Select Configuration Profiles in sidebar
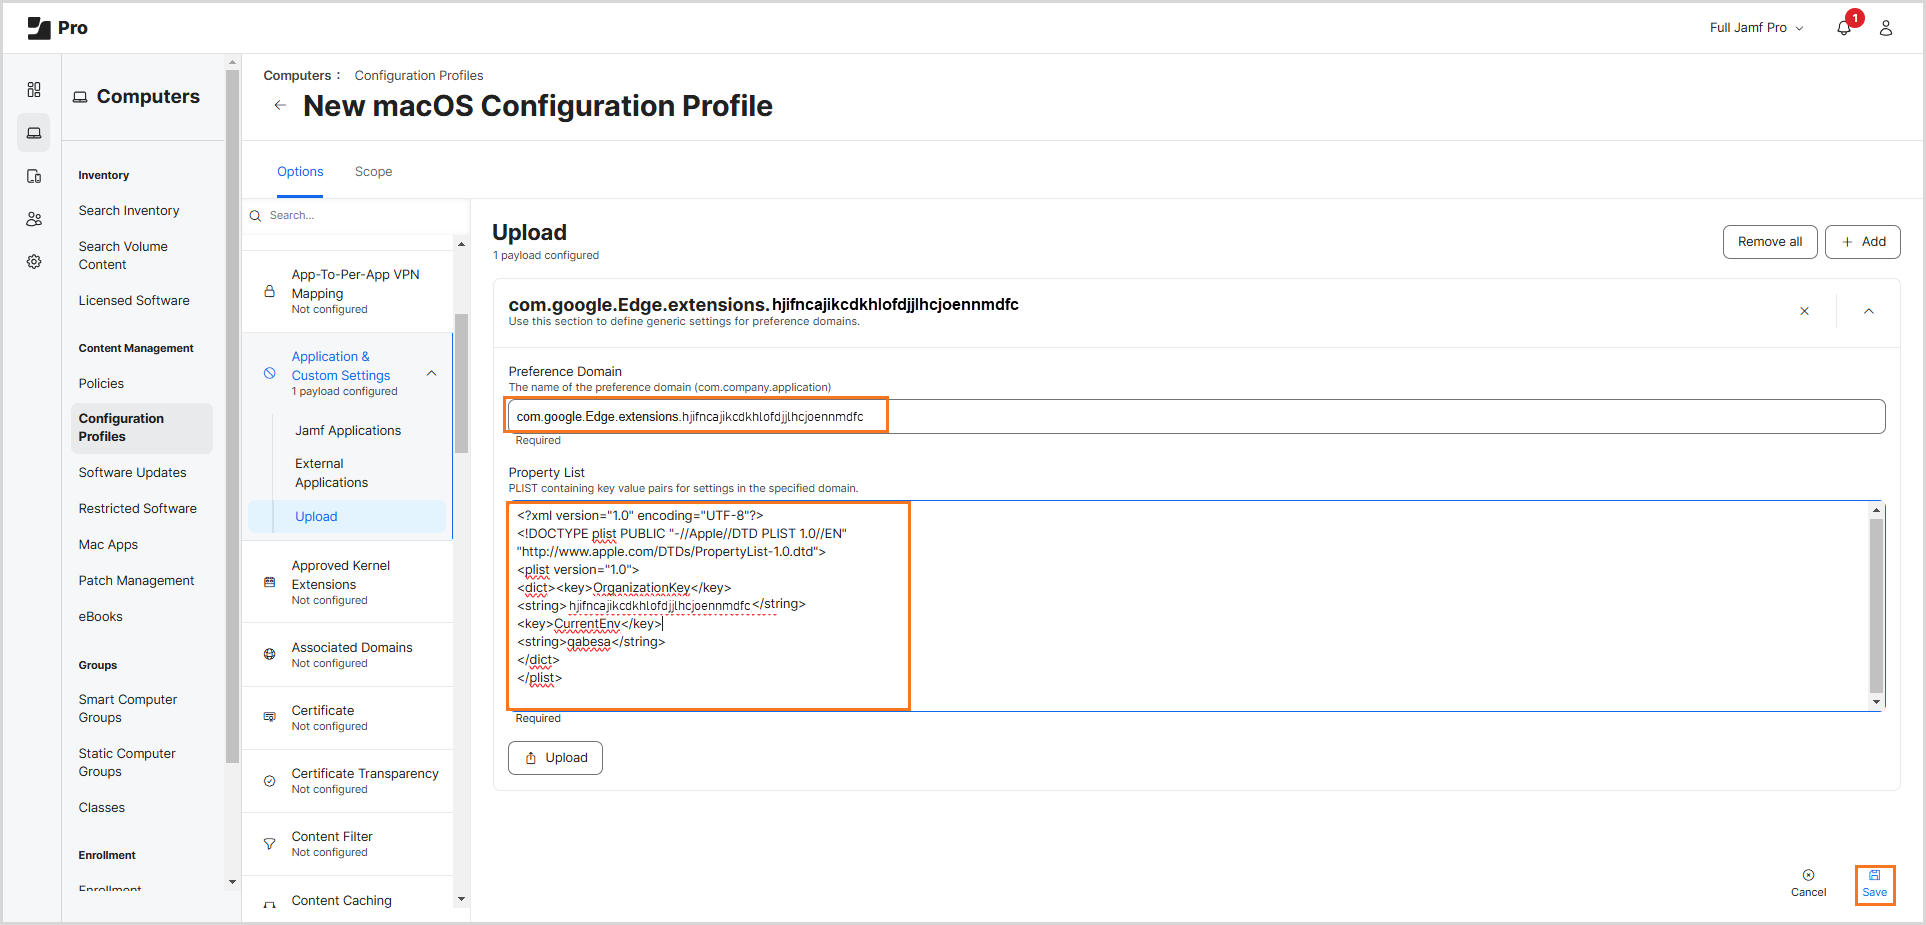Viewport: 1926px width, 925px height. pos(142,428)
